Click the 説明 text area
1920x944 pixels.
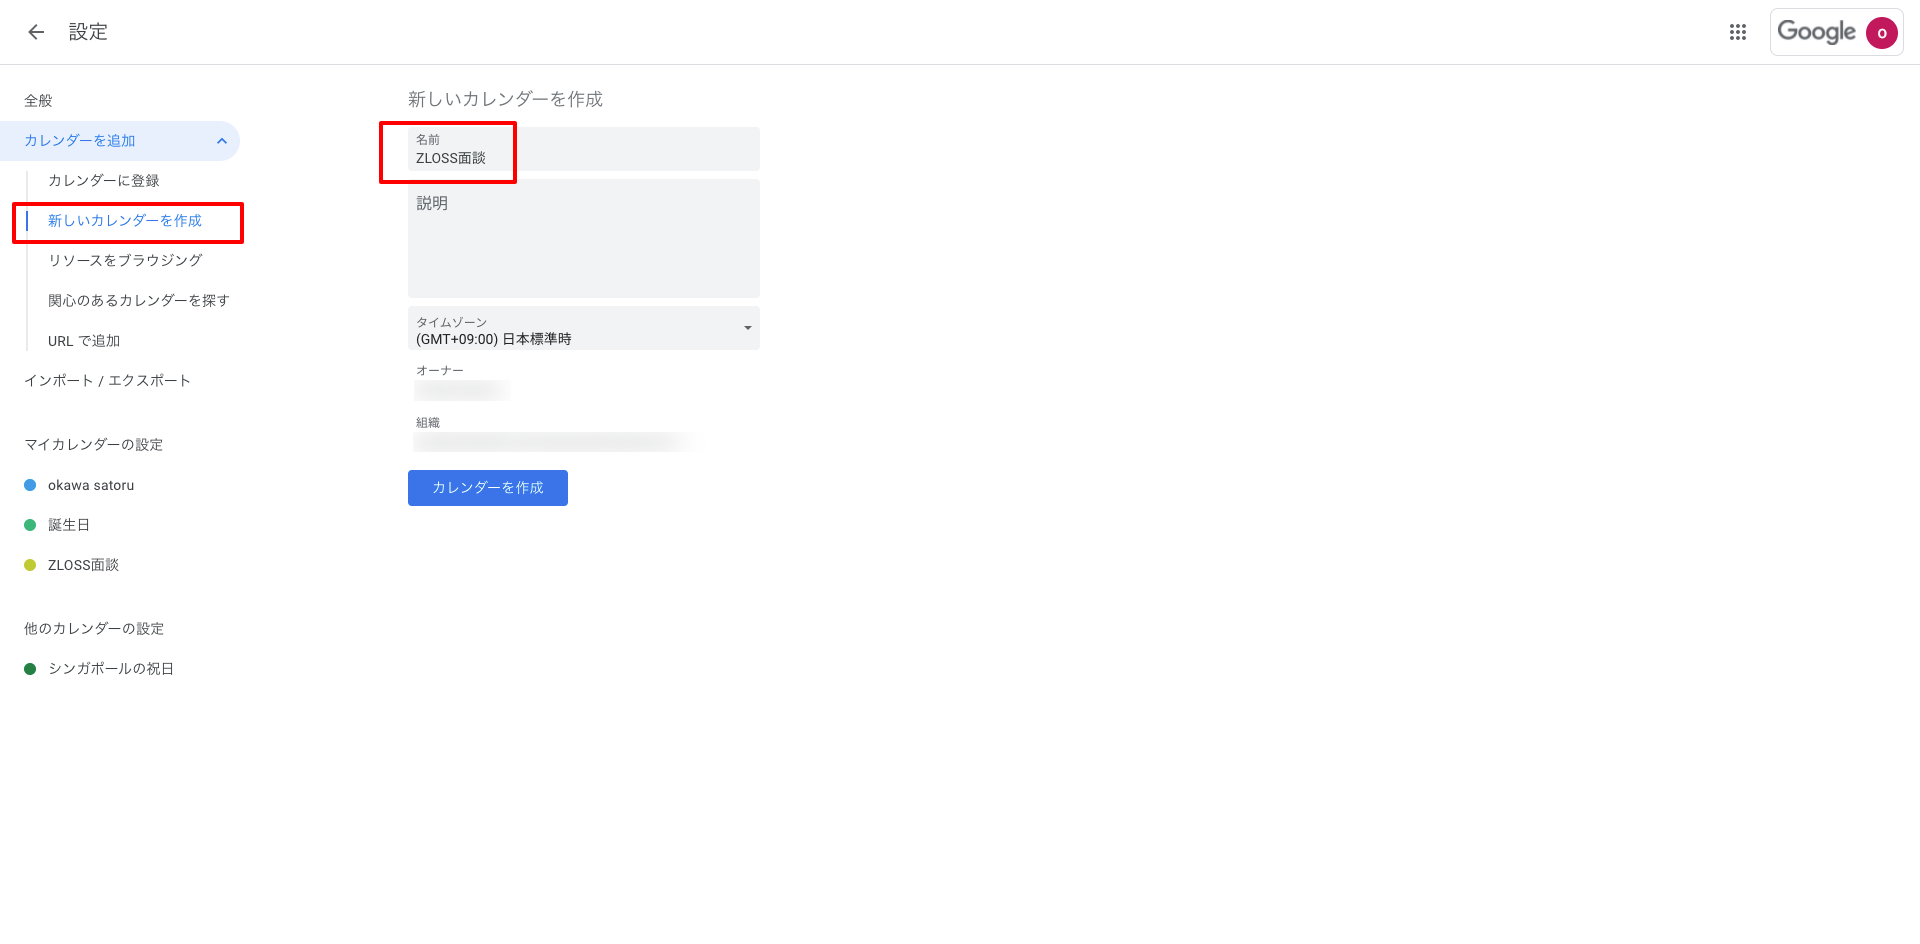[584, 239]
